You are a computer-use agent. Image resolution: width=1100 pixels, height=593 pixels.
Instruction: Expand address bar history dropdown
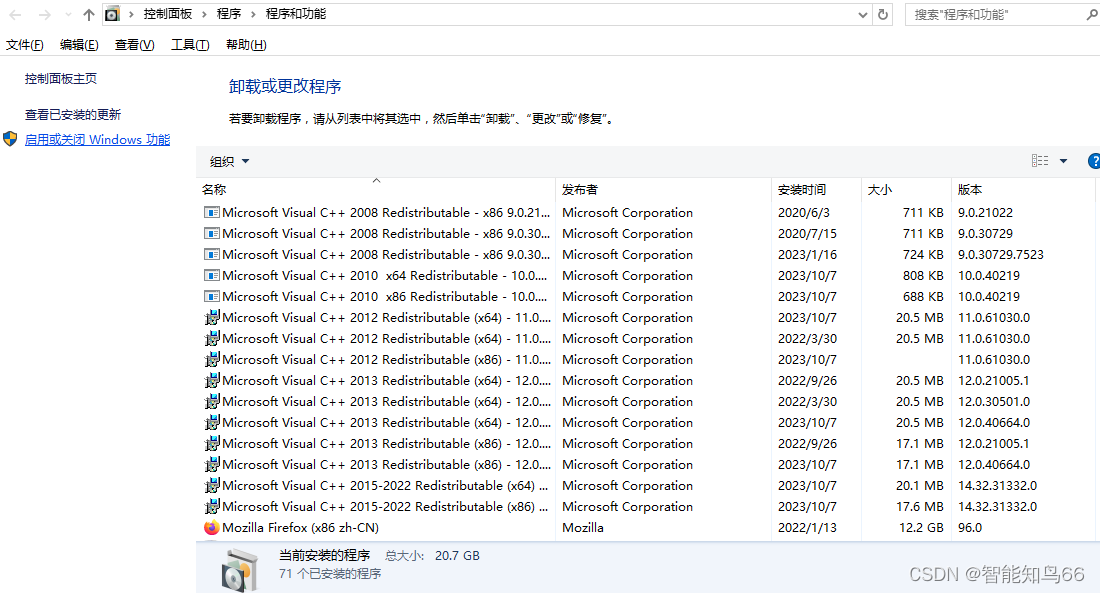(863, 15)
